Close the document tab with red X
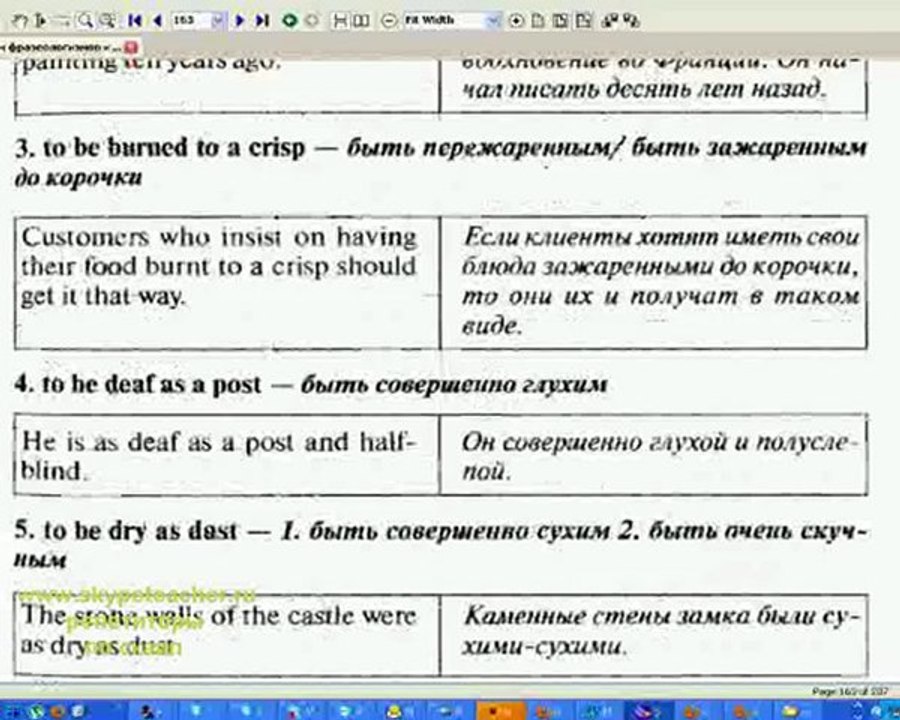The width and height of the screenshot is (900, 720). pos(131,47)
